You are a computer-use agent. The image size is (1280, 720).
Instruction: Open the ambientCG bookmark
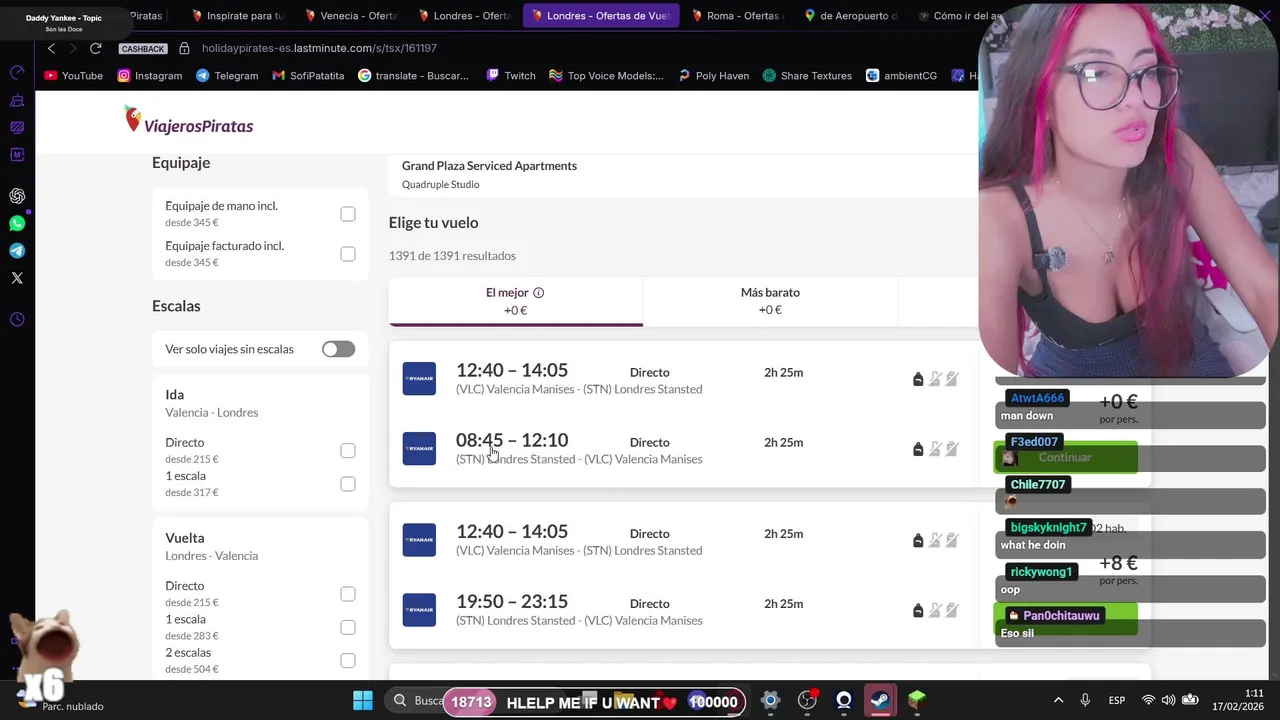(x=901, y=75)
